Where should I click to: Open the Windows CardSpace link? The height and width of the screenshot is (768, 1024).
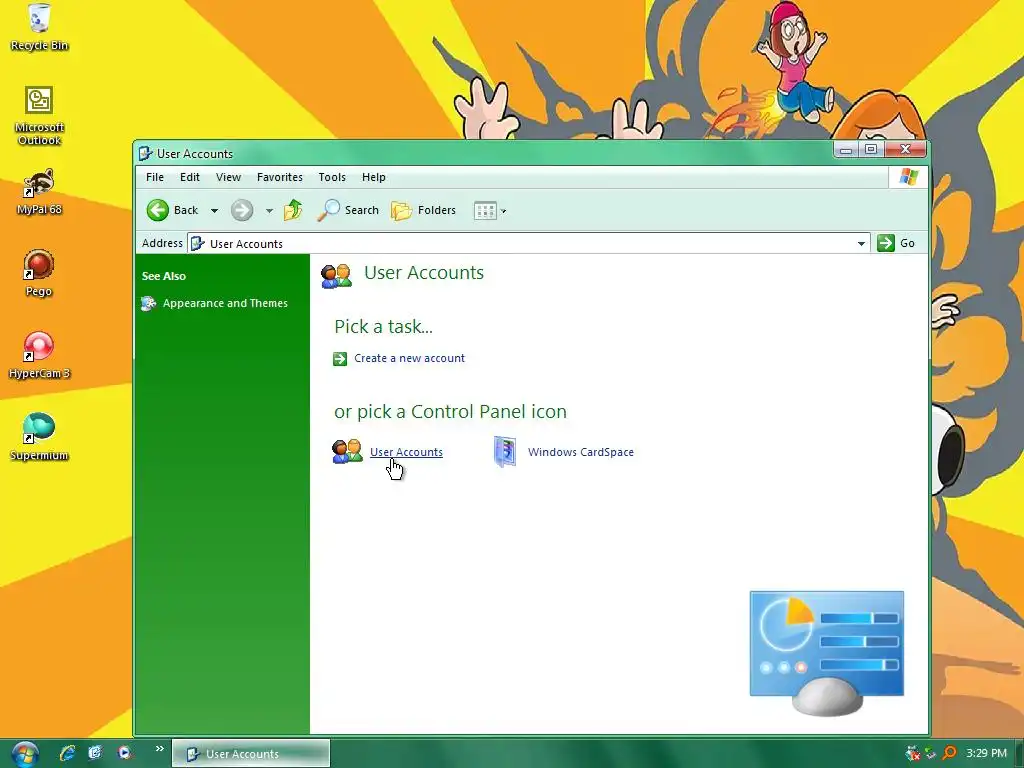(x=581, y=452)
